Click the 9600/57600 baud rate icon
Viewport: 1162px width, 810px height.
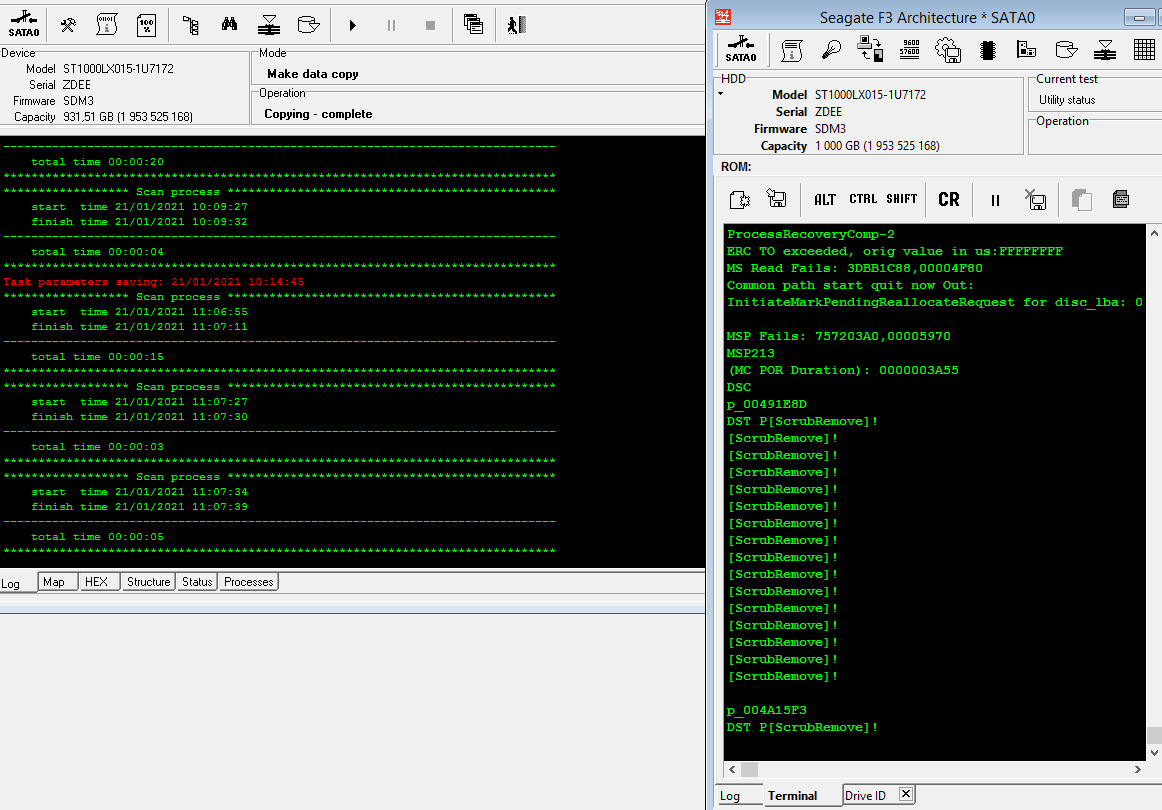click(910, 50)
